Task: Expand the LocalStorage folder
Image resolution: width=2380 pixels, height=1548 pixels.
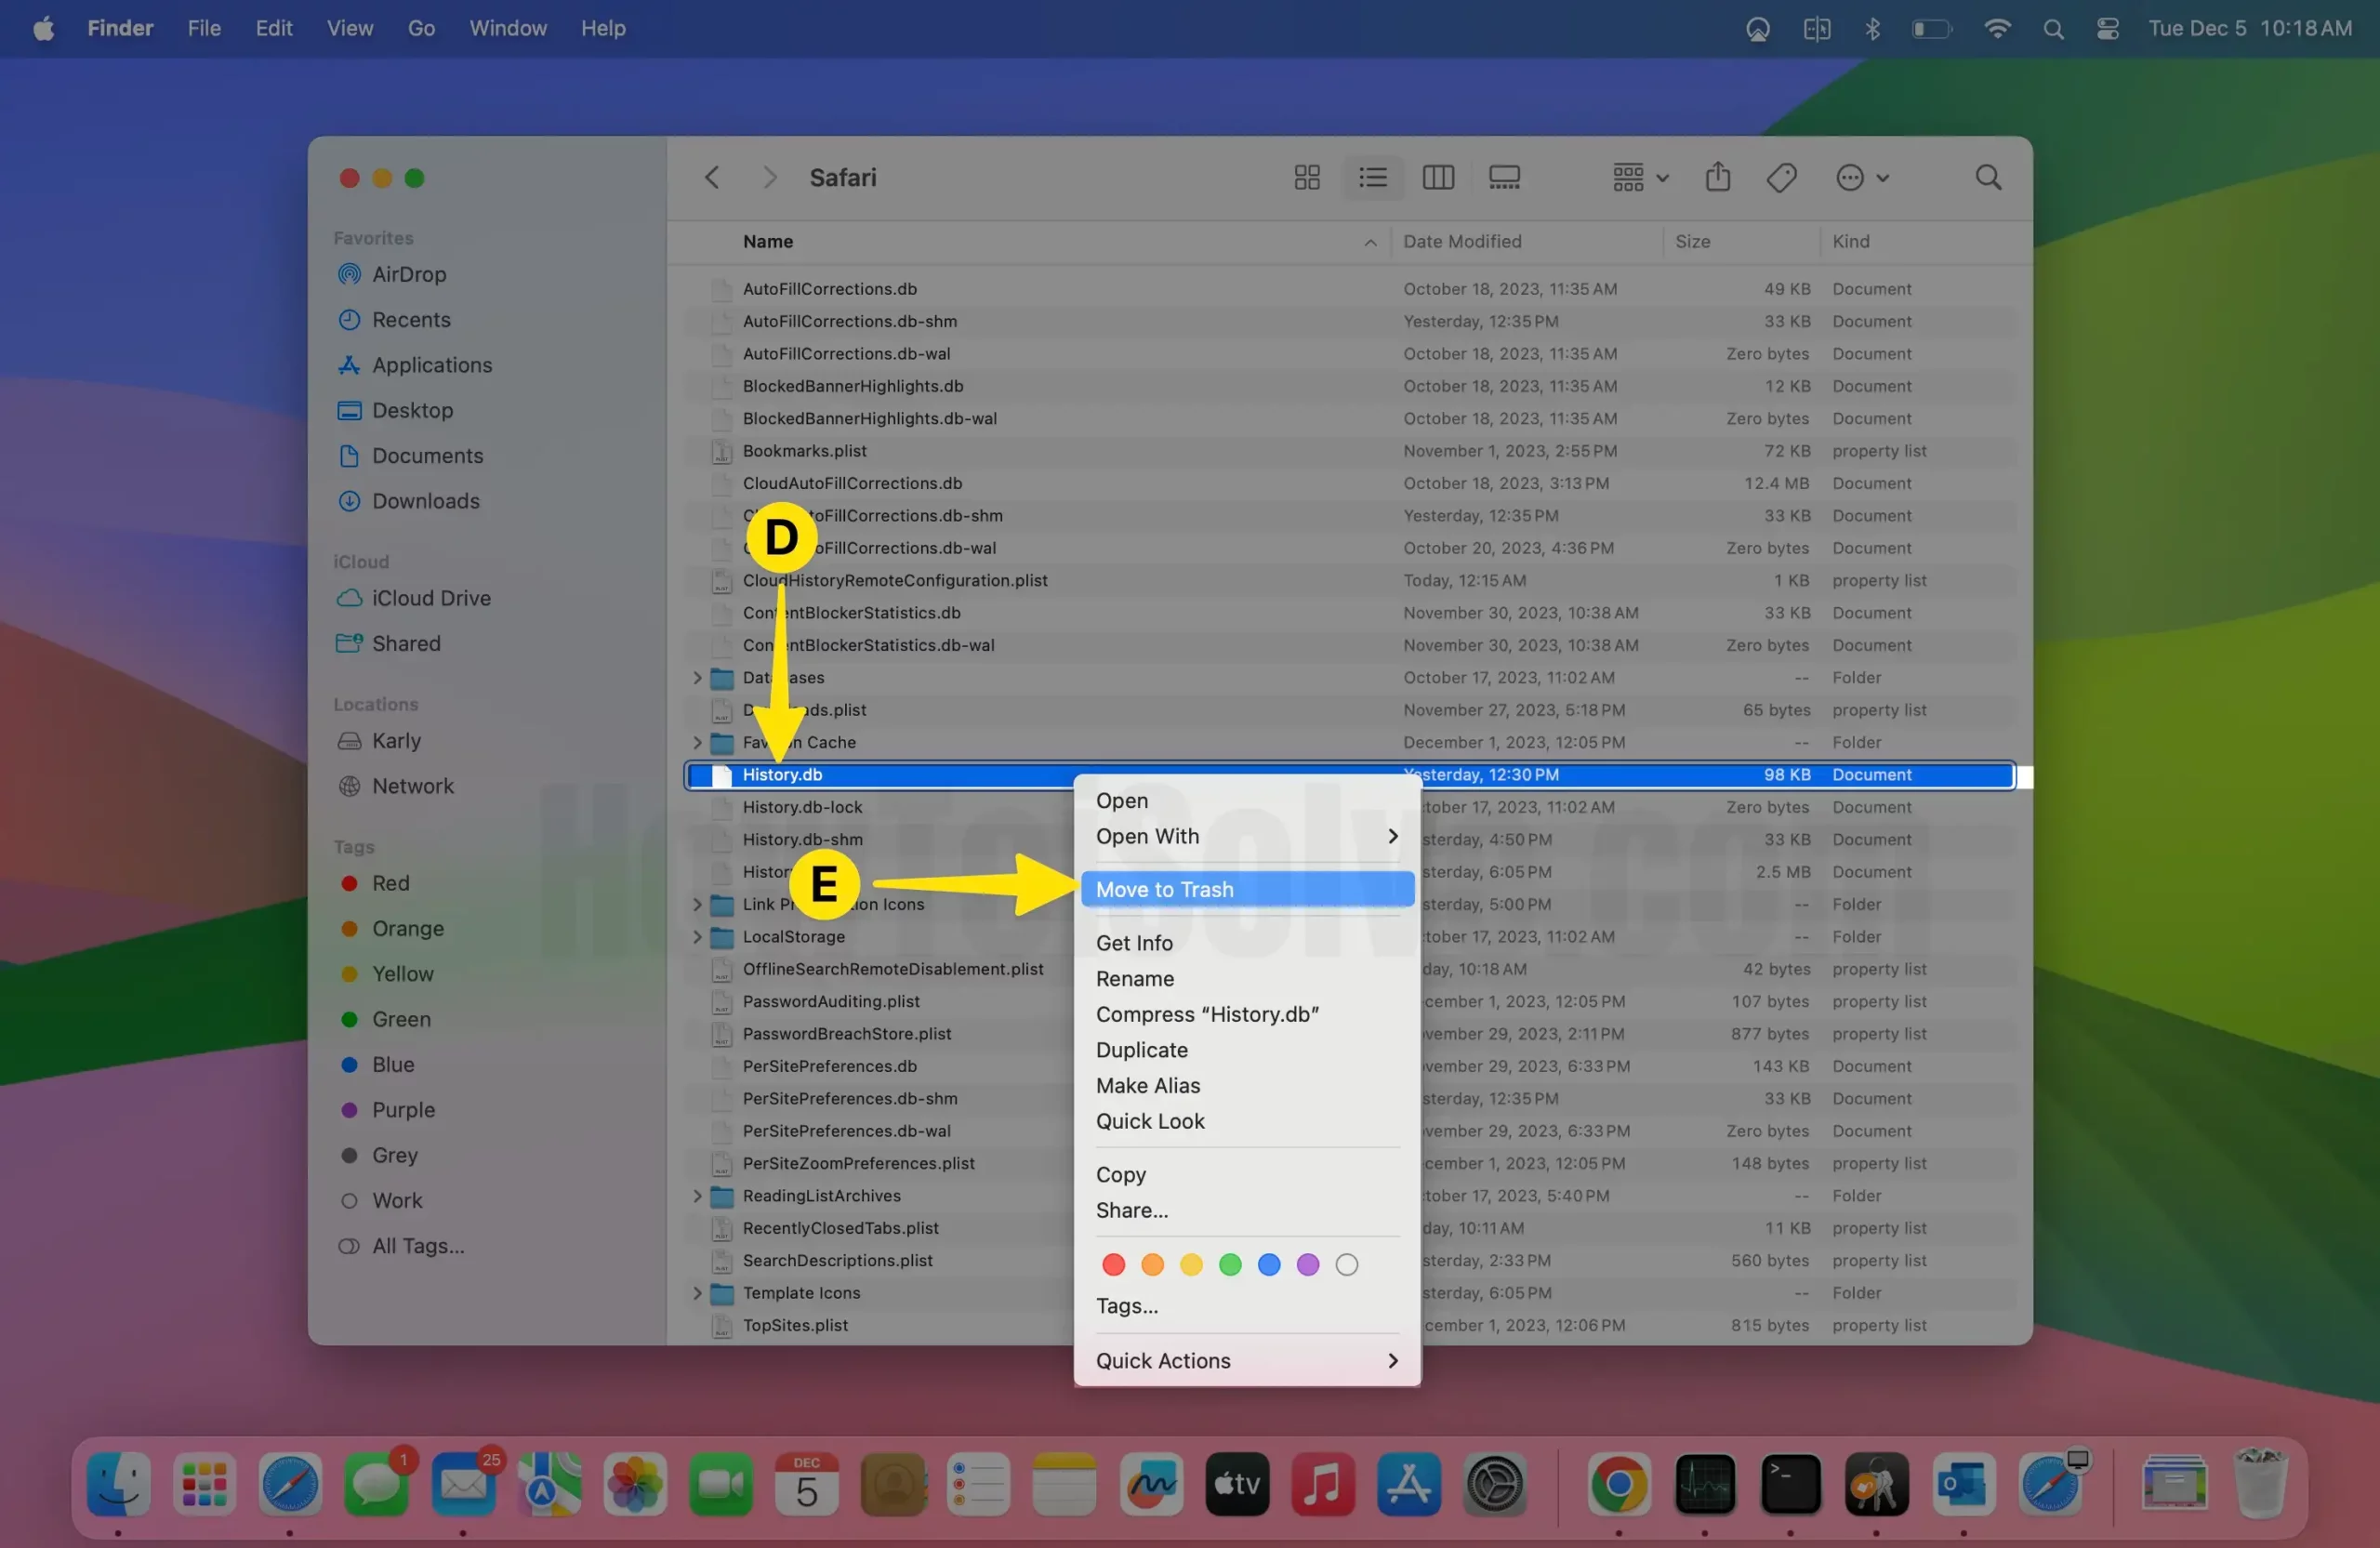Action: pos(697,936)
